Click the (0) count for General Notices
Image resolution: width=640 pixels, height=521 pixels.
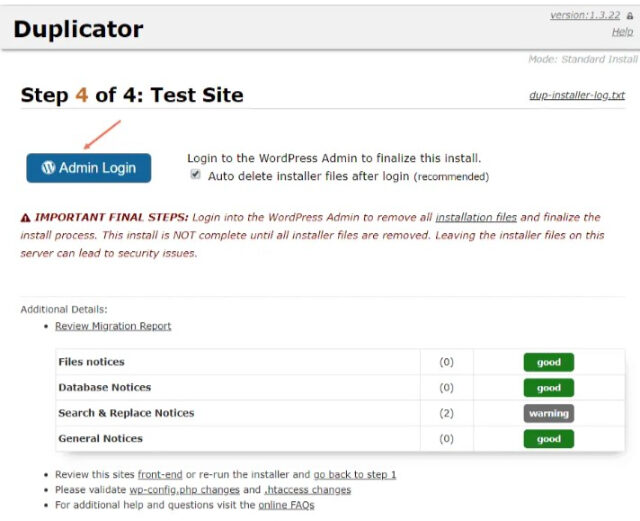click(447, 439)
